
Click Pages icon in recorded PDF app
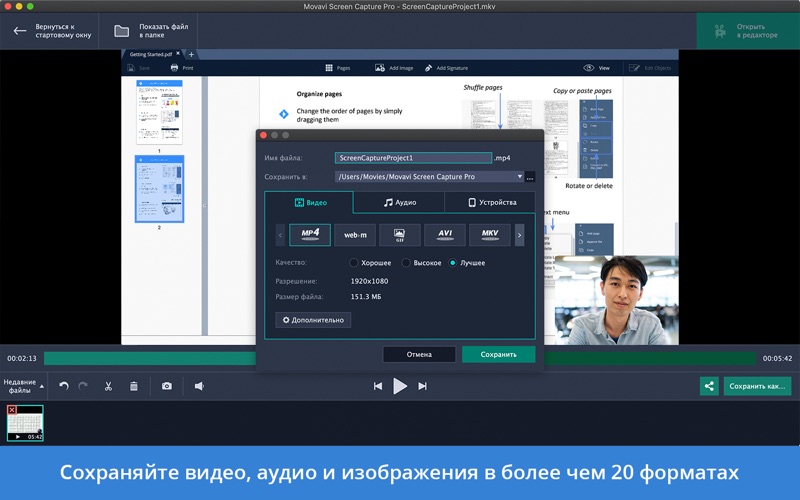pyautogui.click(x=329, y=68)
